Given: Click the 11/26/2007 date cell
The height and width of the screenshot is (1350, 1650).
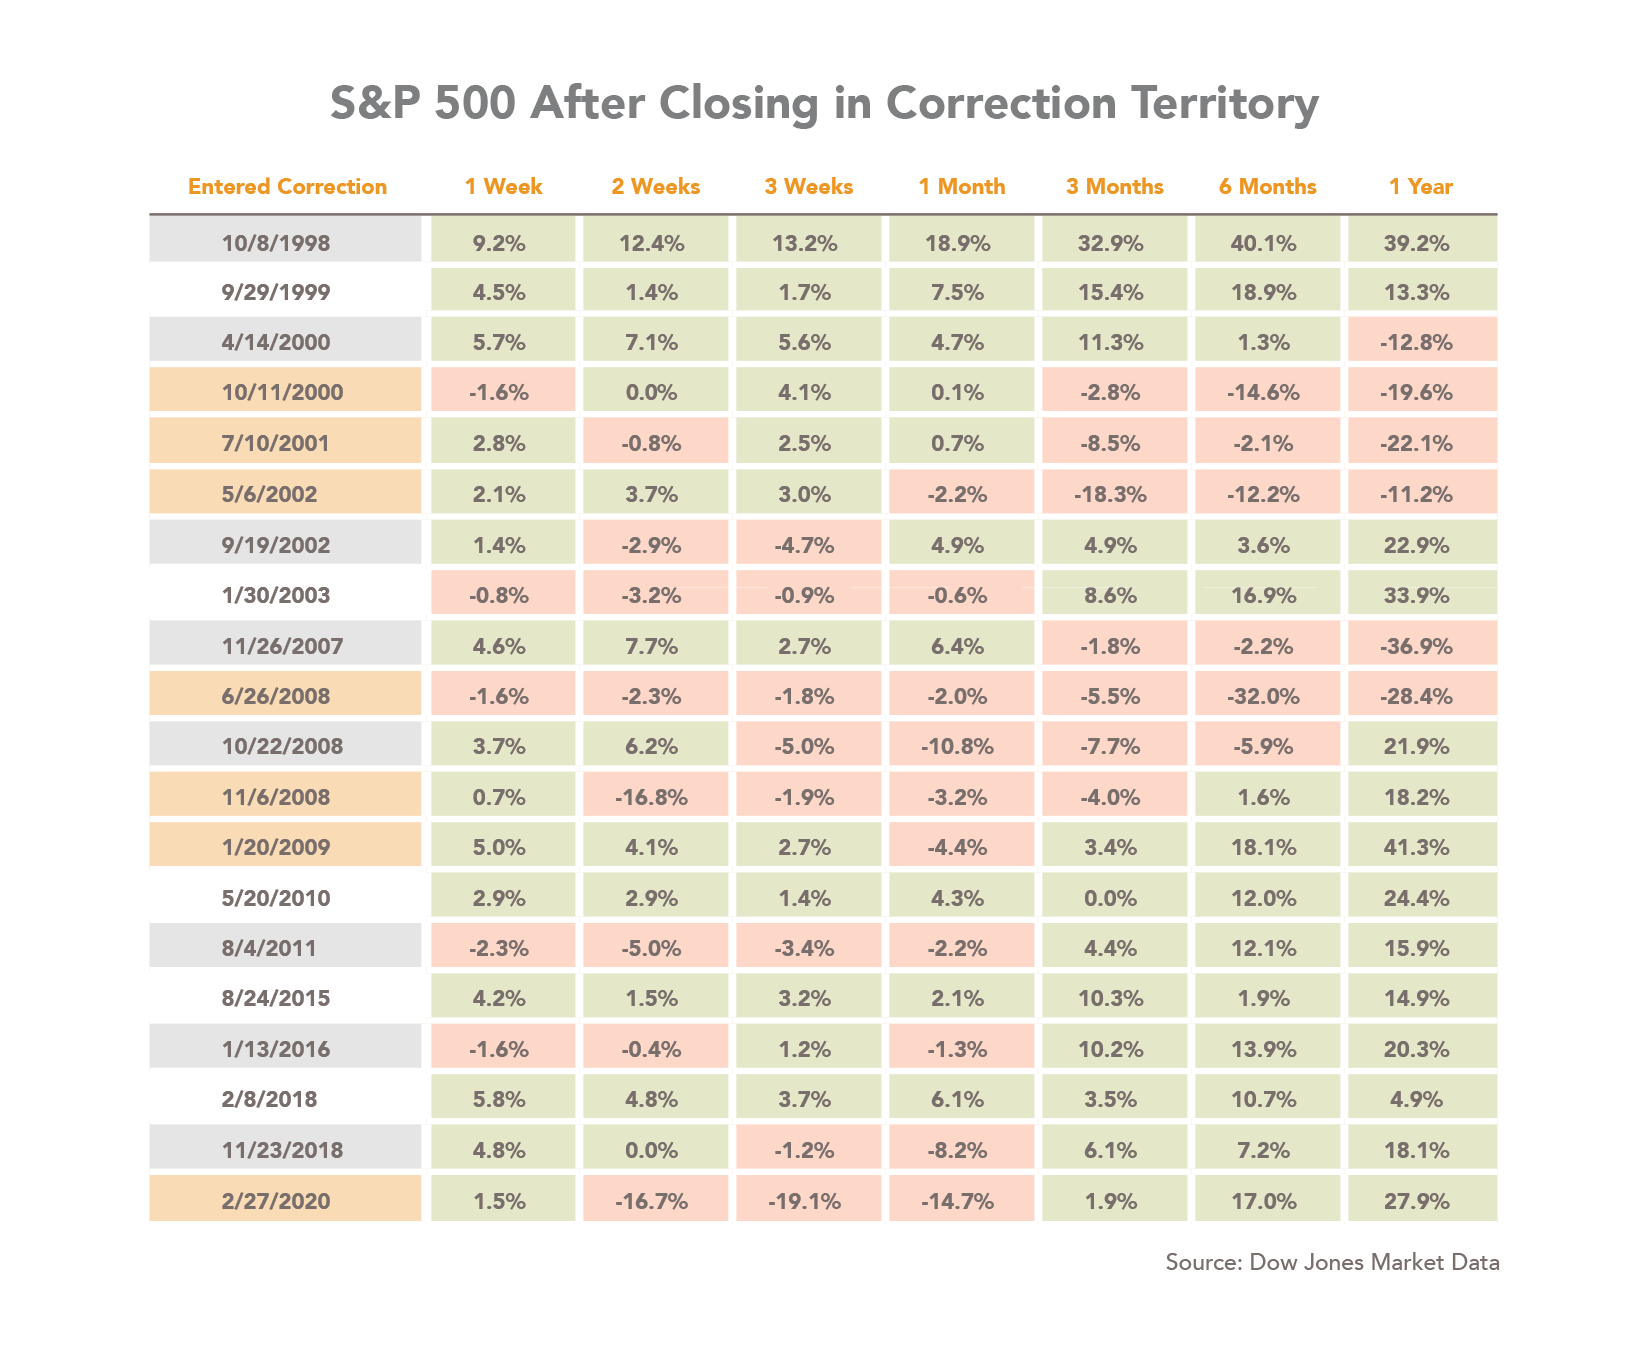Looking at the screenshot, I should click(276, 646).
